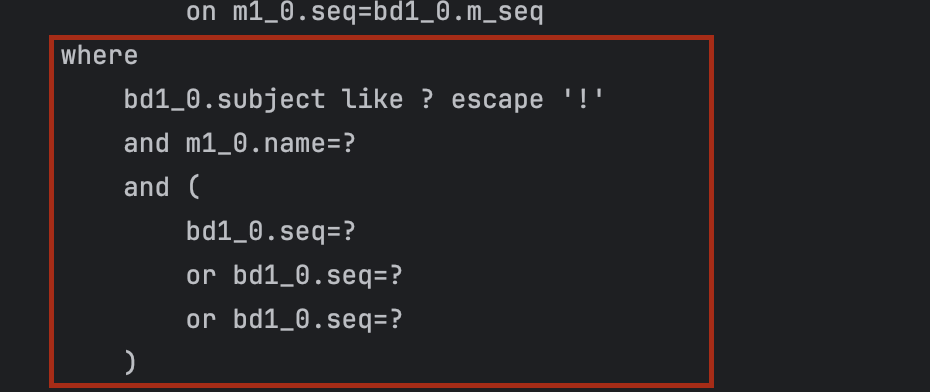Click the 'and' before m1_0.name

[146, 144]
